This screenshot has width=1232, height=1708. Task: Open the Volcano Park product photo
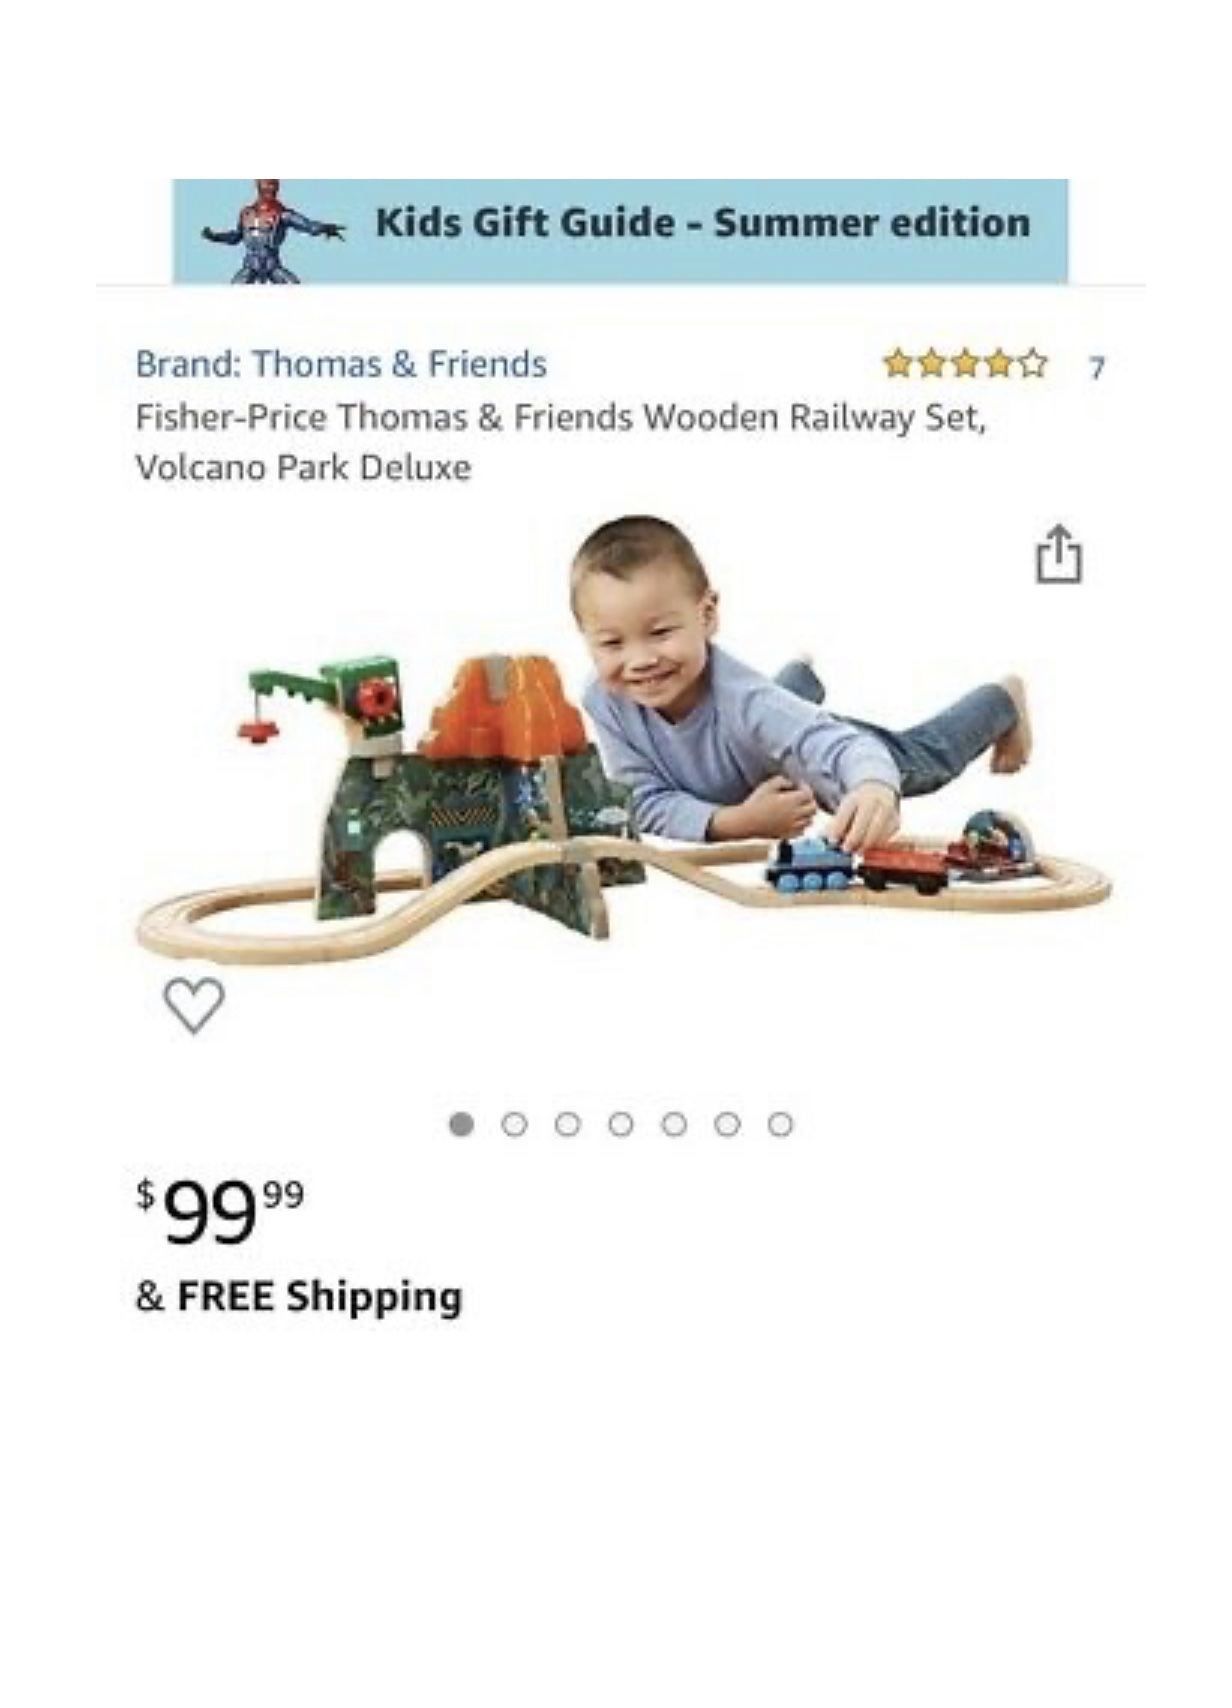[x=624, y=740]
